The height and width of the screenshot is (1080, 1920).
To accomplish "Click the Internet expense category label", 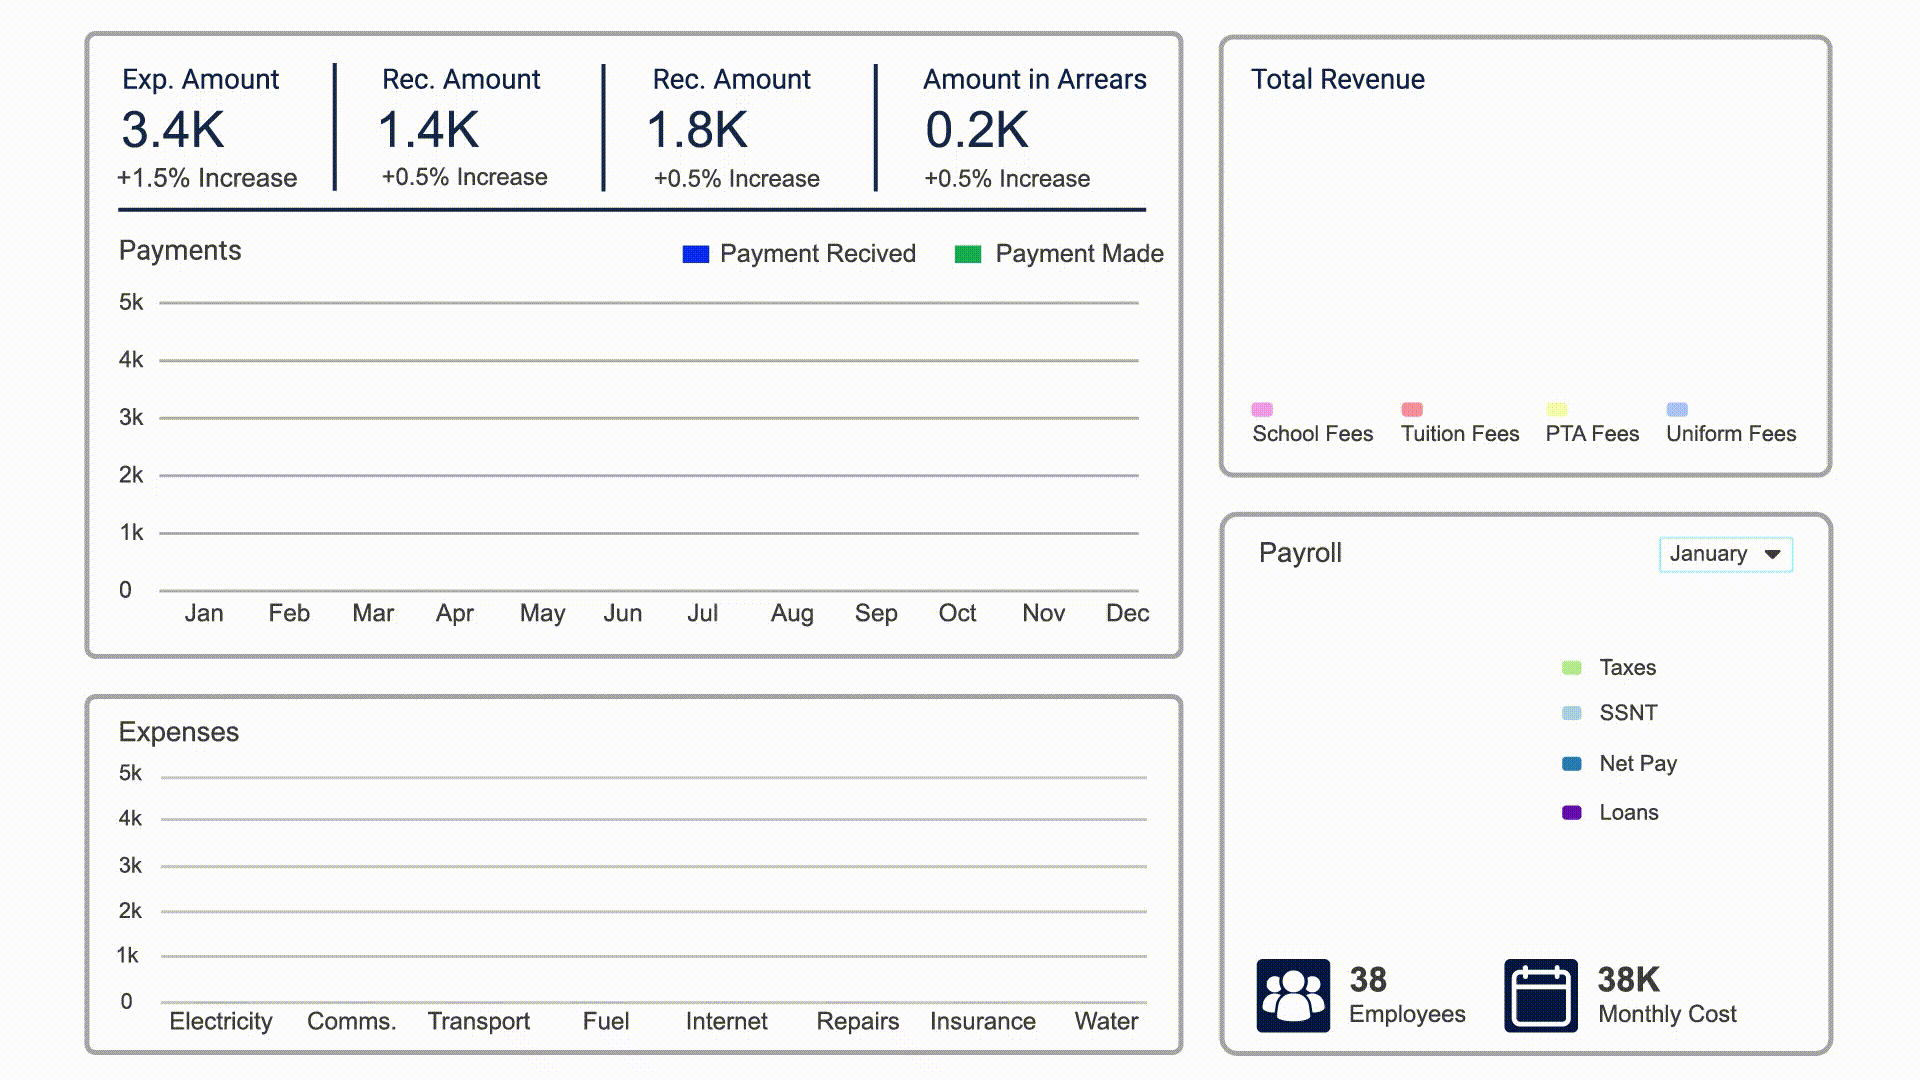I will click(x=727, y=1021).
